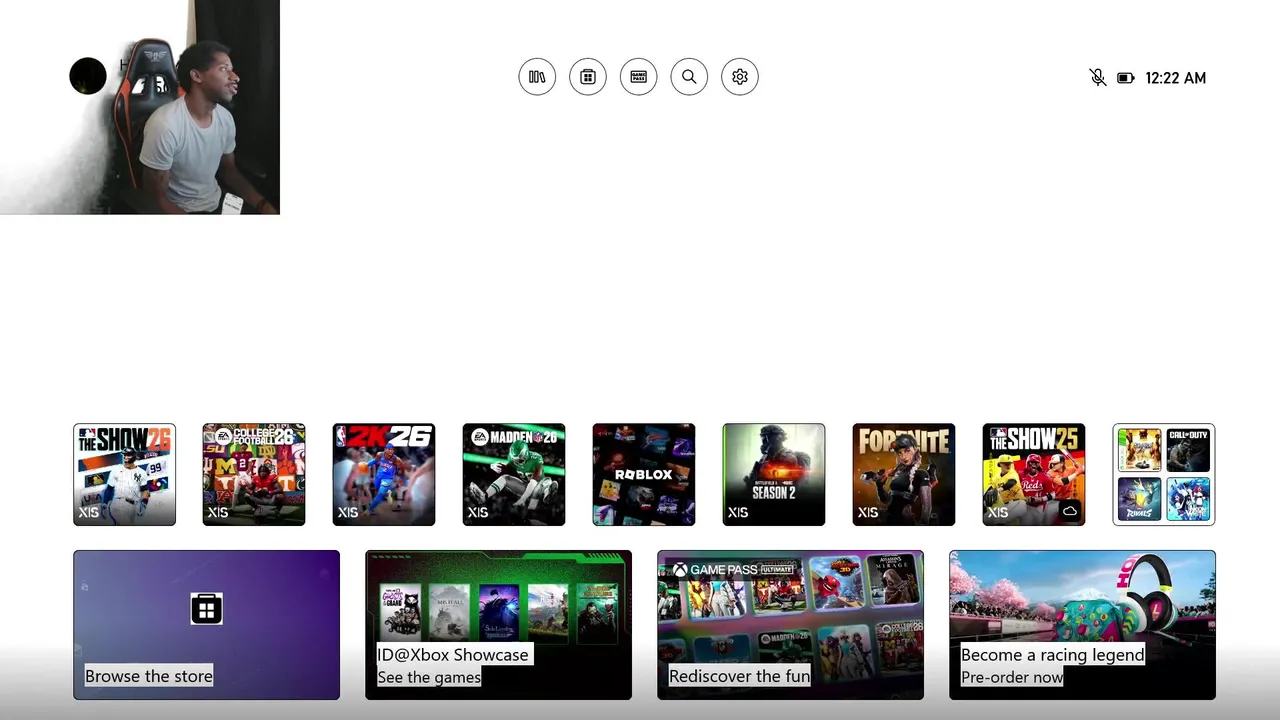
Task: Launch the Fortnite tile
Action: (x=904, y=474)
